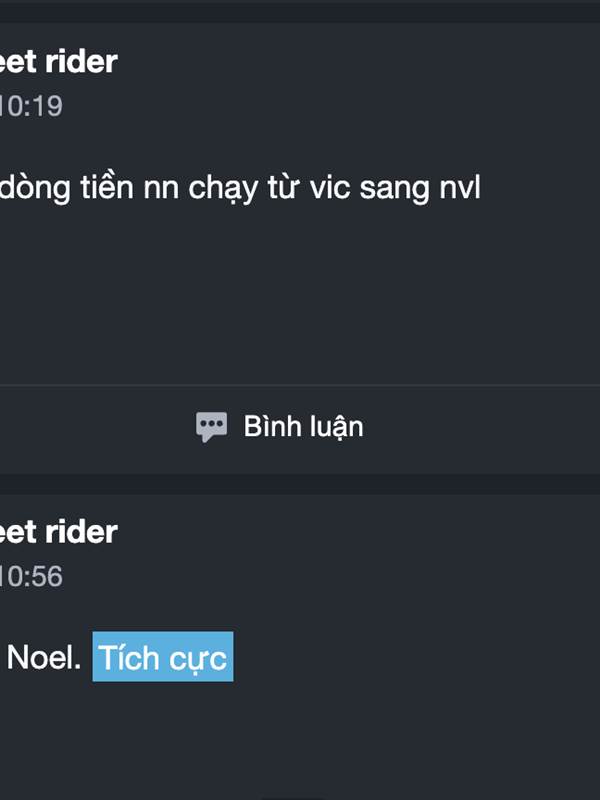Image resolution: width=600 pixels, height=800 pixels.
Task: Click the abbreviation nn in the first post
Action: point(161,187)
